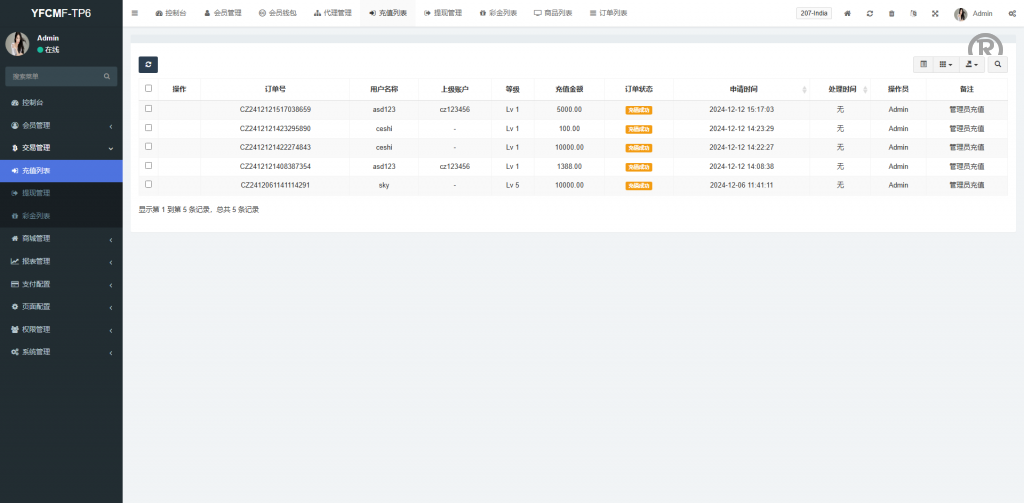The image size is (1024, 503).
Task: Open the 订单列表 tab
Action: [608, 13]
